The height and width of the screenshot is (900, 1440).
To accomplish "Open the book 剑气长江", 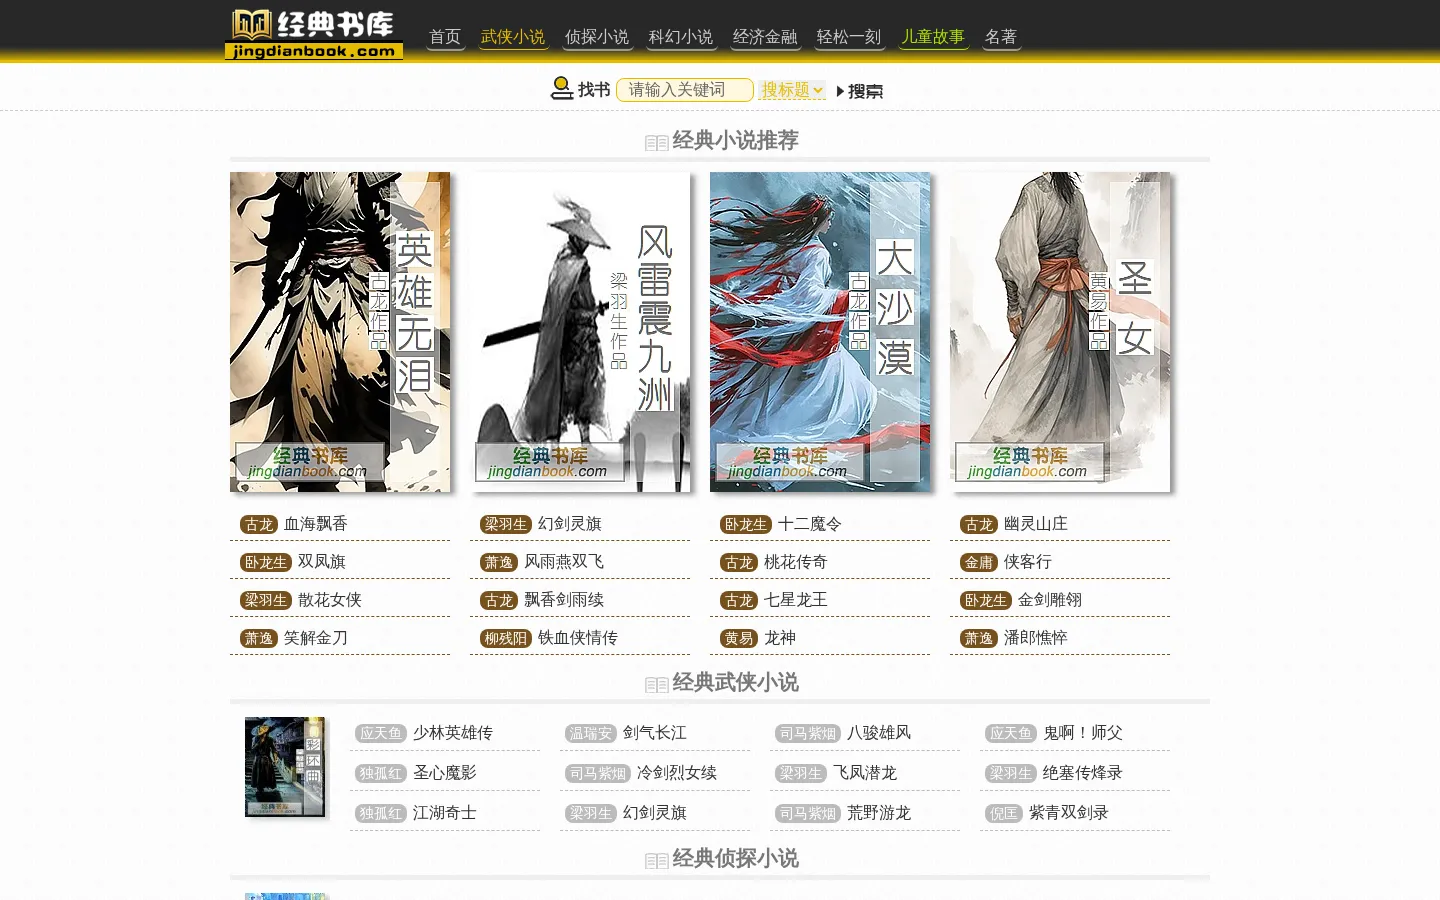I will [655, 733].
